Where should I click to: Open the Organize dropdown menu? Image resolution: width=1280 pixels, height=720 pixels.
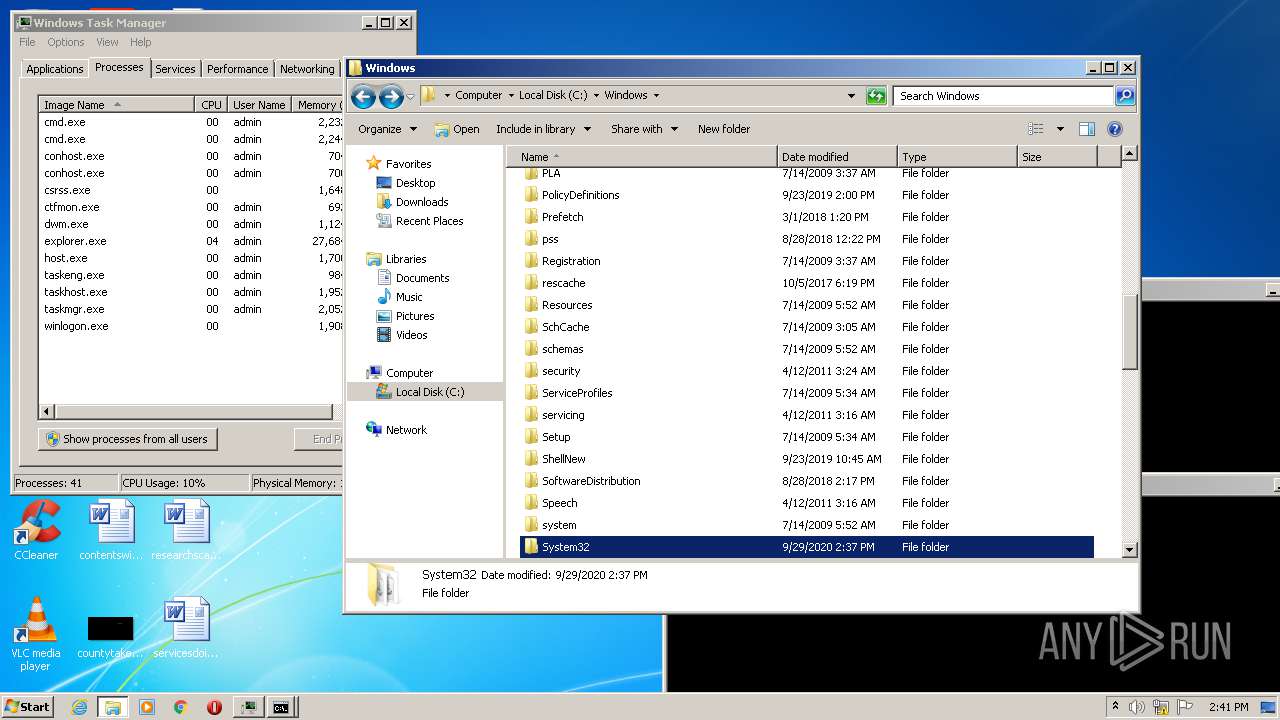(387, 129)
